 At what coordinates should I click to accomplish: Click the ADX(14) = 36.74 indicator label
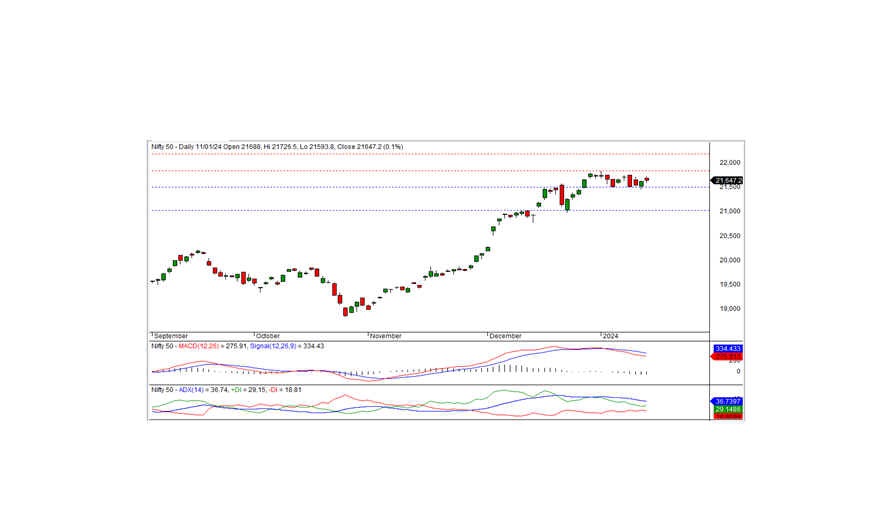click(203, 390)
